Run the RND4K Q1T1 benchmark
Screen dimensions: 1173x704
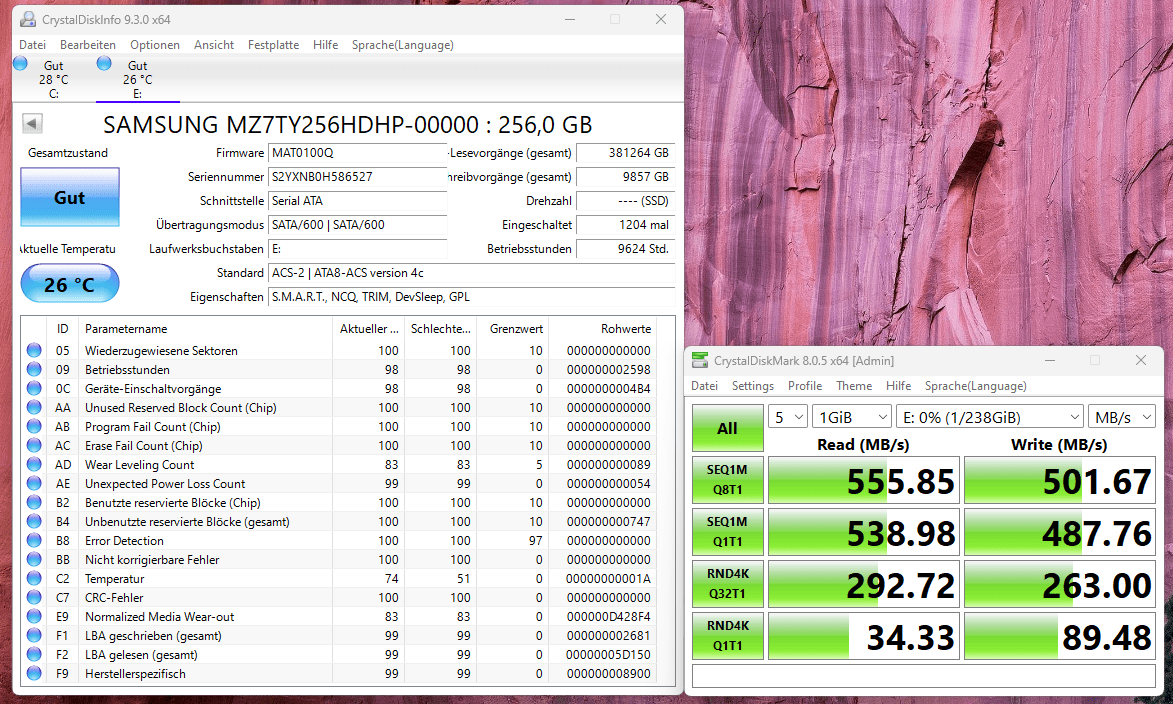click(727, 635)
